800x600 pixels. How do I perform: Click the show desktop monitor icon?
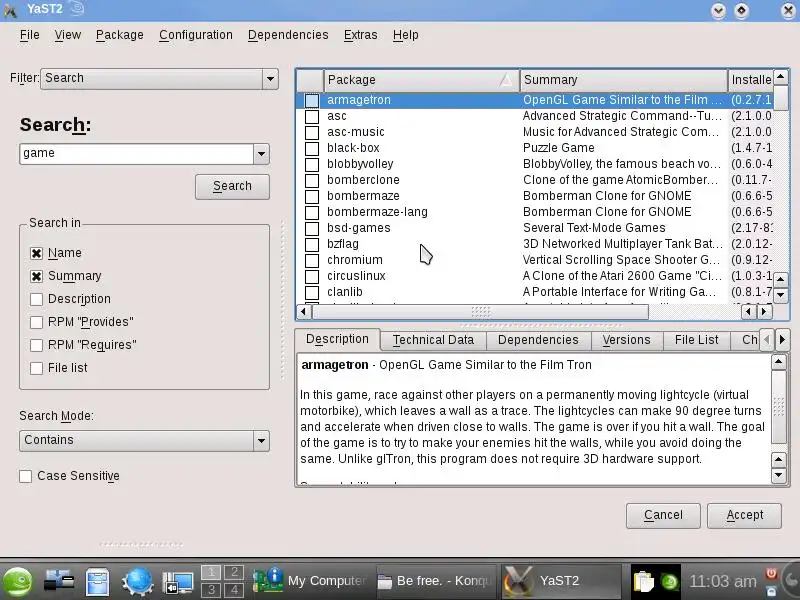(177, 583)
